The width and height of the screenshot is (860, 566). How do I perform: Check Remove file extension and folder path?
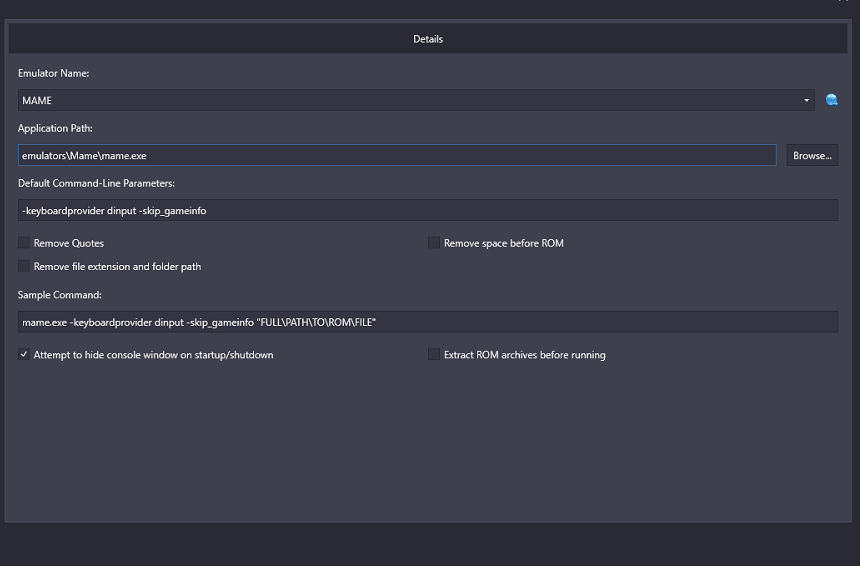pos(24,266)
